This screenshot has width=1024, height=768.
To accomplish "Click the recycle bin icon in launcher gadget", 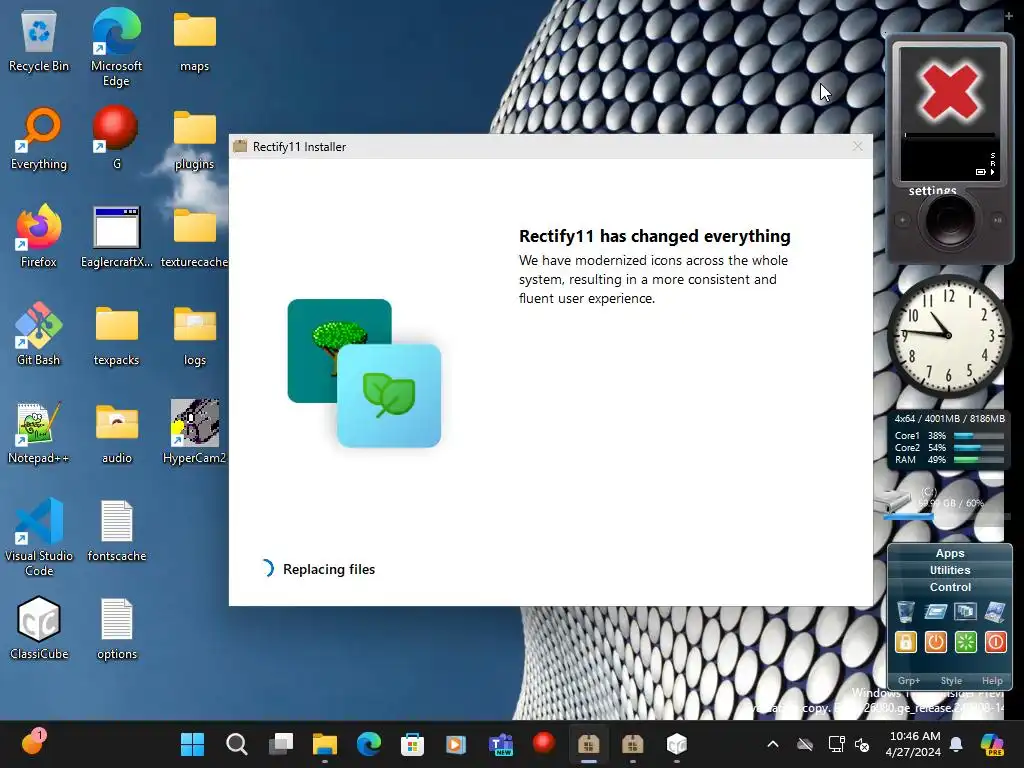I will coord(905,612).
